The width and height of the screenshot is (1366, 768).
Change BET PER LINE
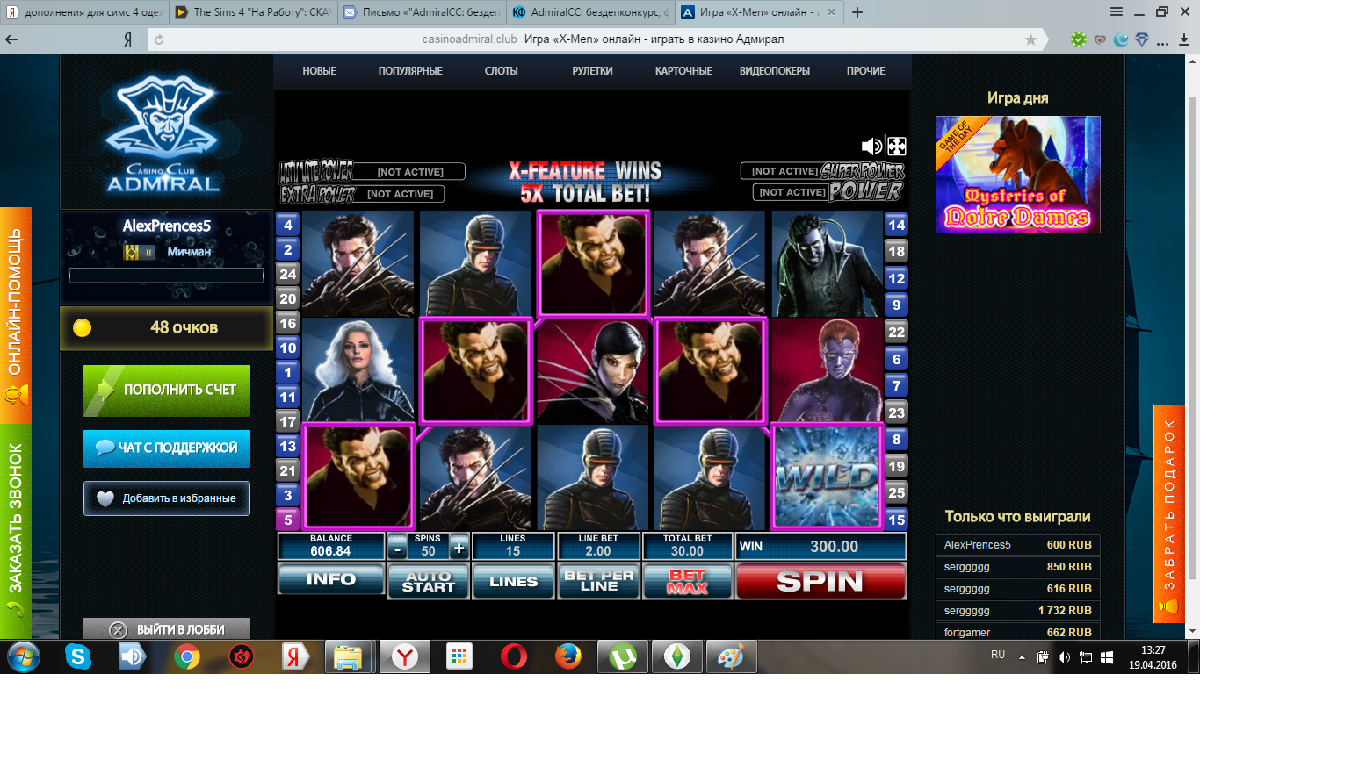click(599, 581)
